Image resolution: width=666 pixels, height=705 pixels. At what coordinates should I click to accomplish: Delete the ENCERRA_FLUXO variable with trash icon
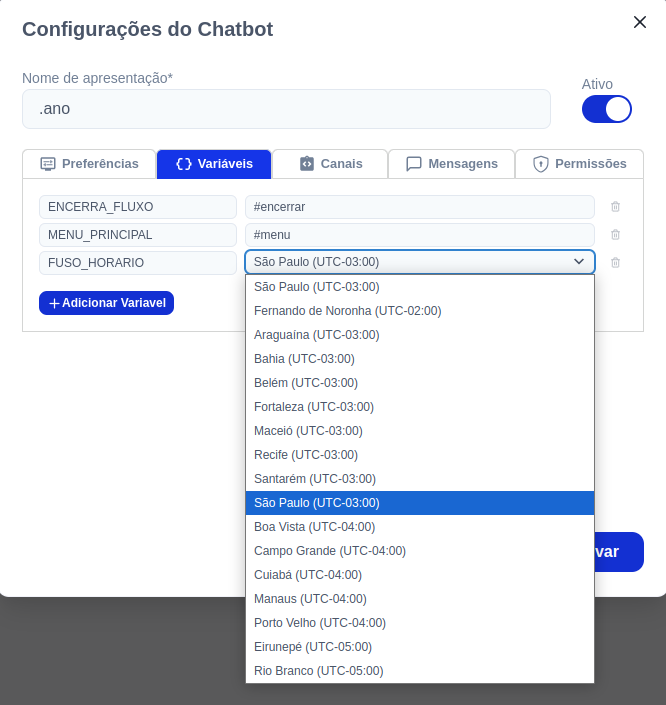pos(615,207)
